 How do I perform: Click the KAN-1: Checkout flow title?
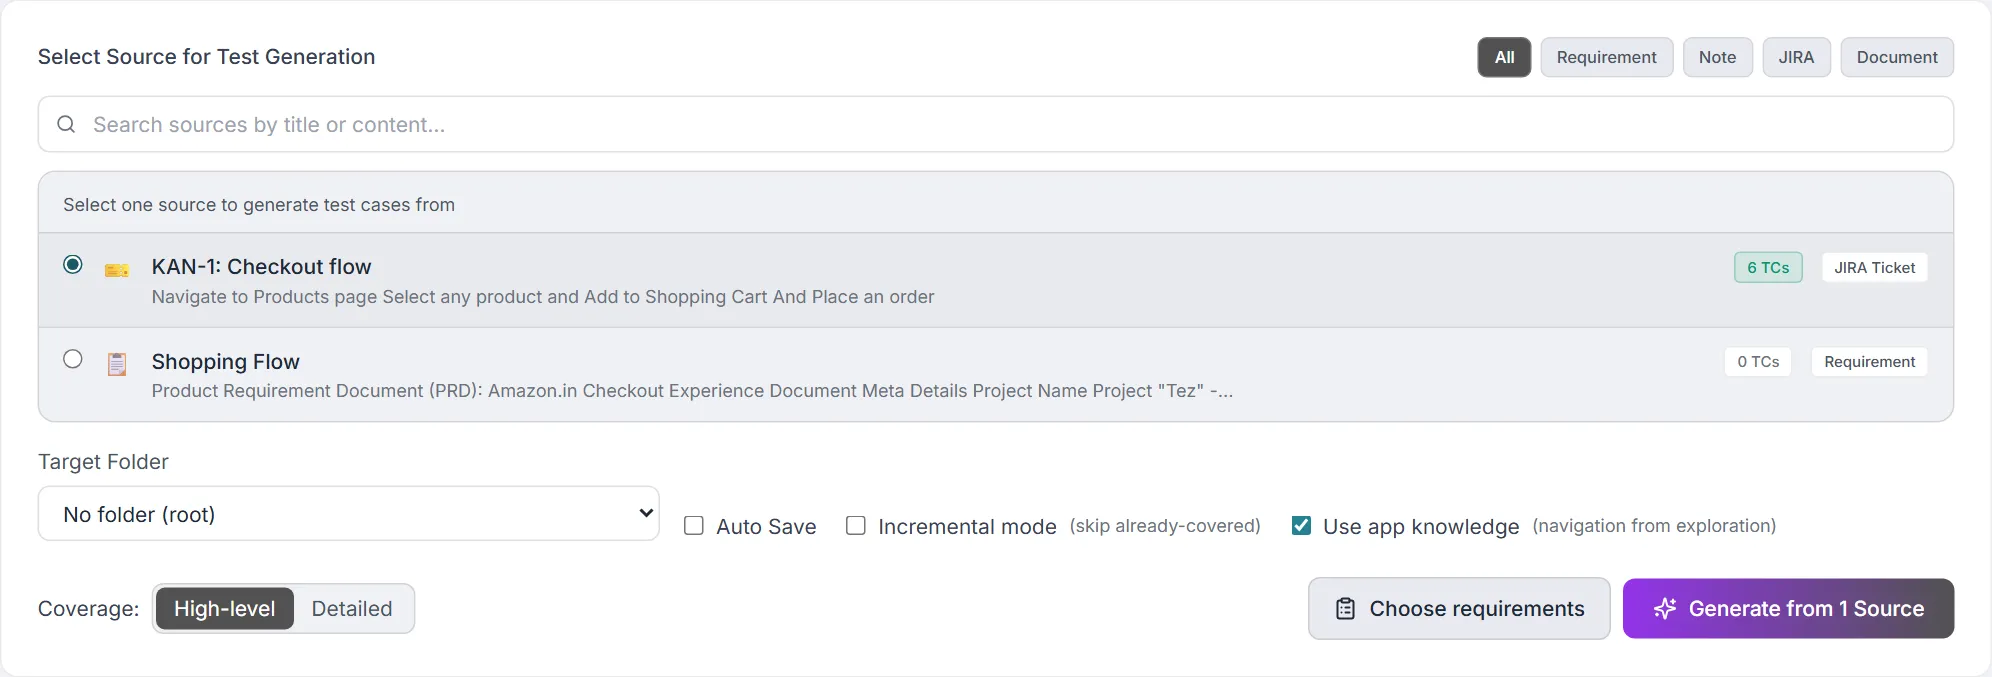pos(261,267)
